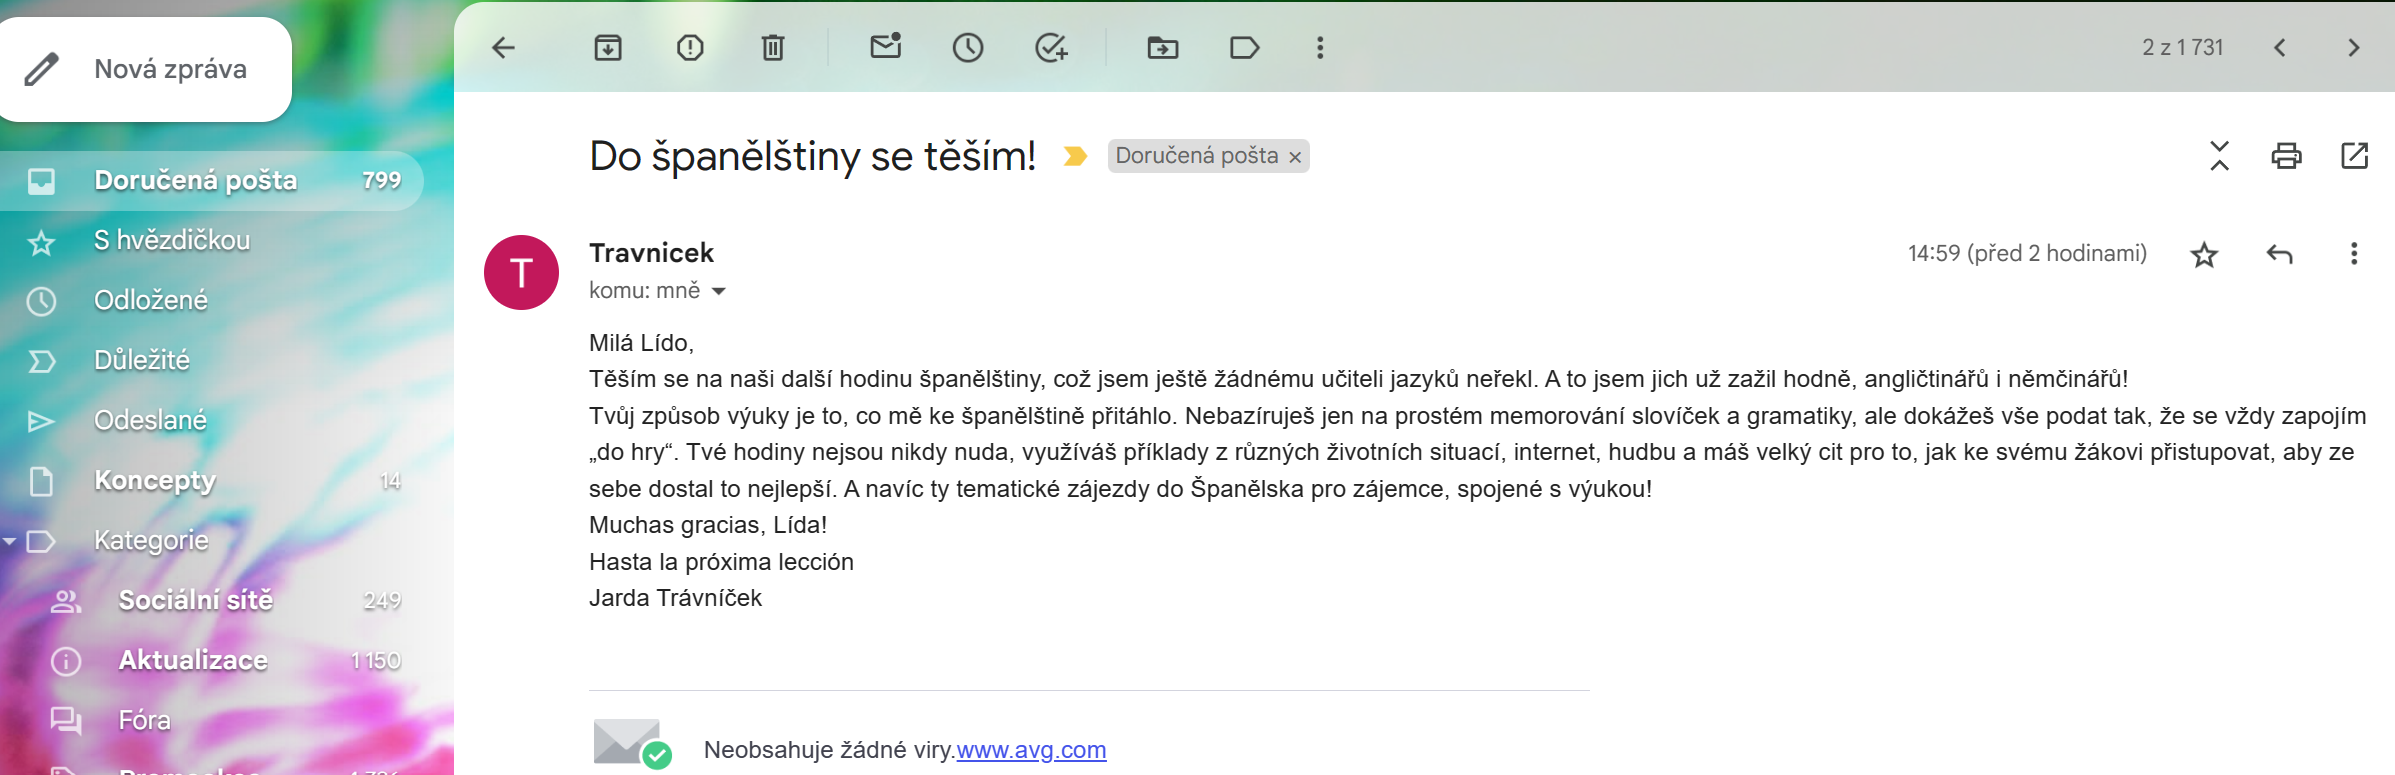Viewport: 2395px width, 775px height.
Task: Print the email conversation
Action: point(2286,156)
